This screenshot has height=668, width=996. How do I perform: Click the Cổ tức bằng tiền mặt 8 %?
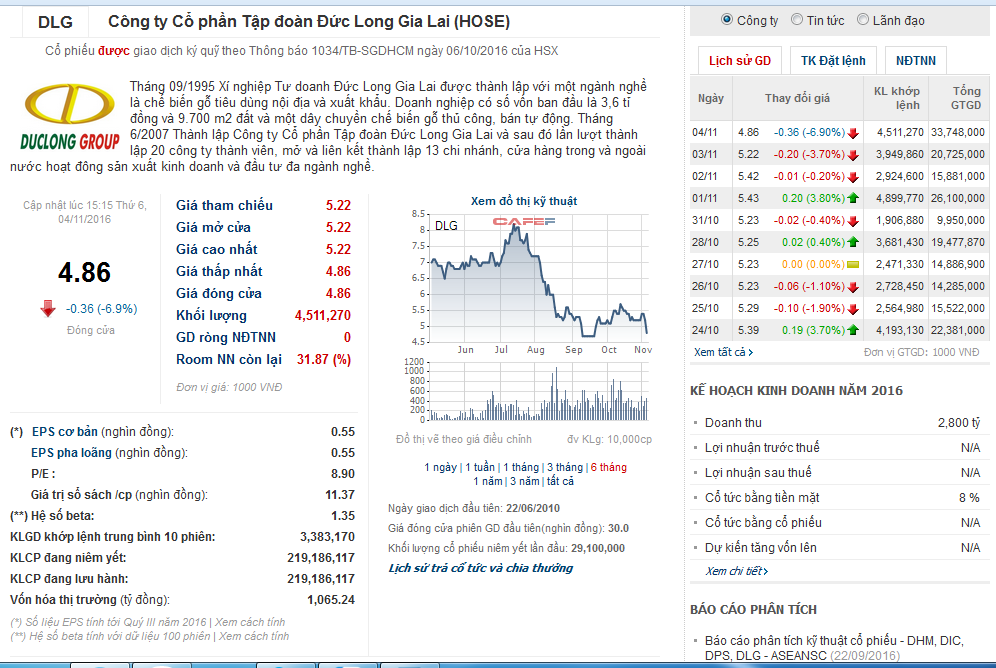[x=969, y=498]
